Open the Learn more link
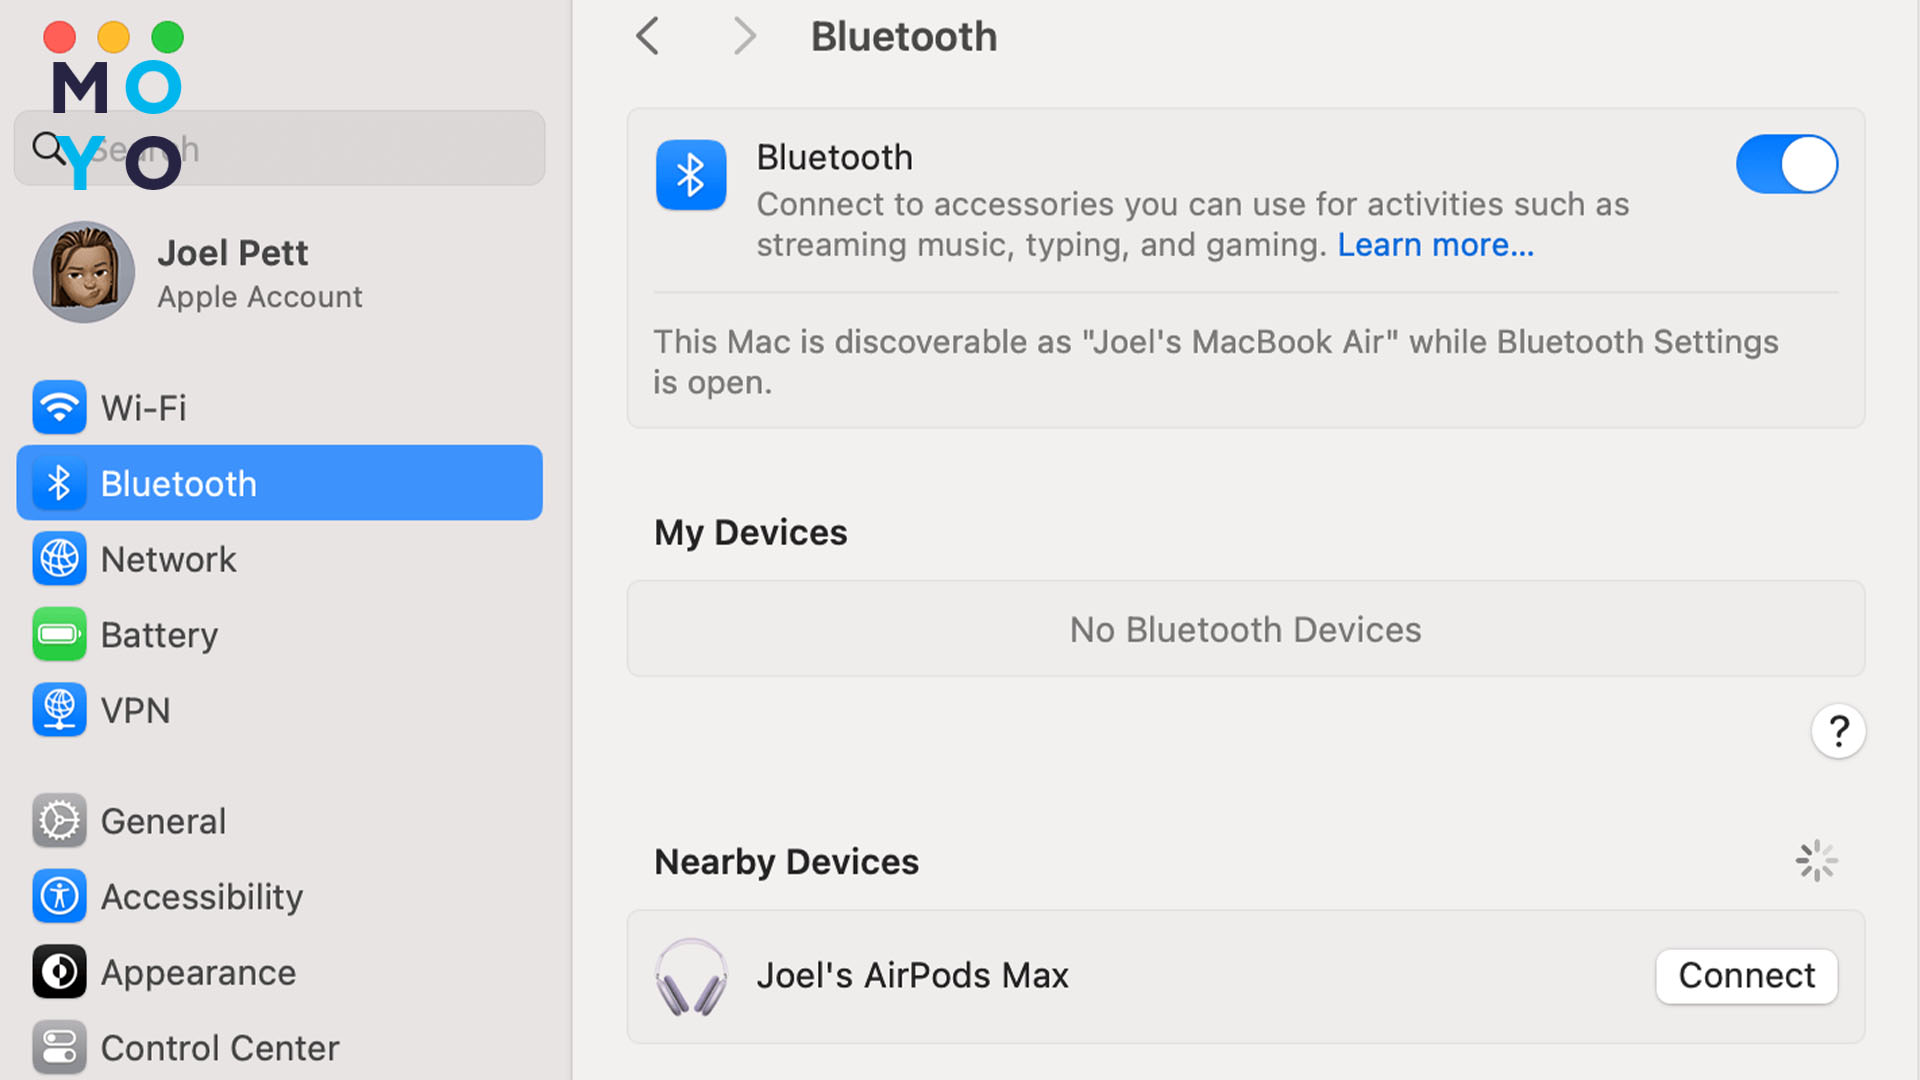Image resolution: width=1920 pixels, height=1080 pixels. tap(1435, 245)
